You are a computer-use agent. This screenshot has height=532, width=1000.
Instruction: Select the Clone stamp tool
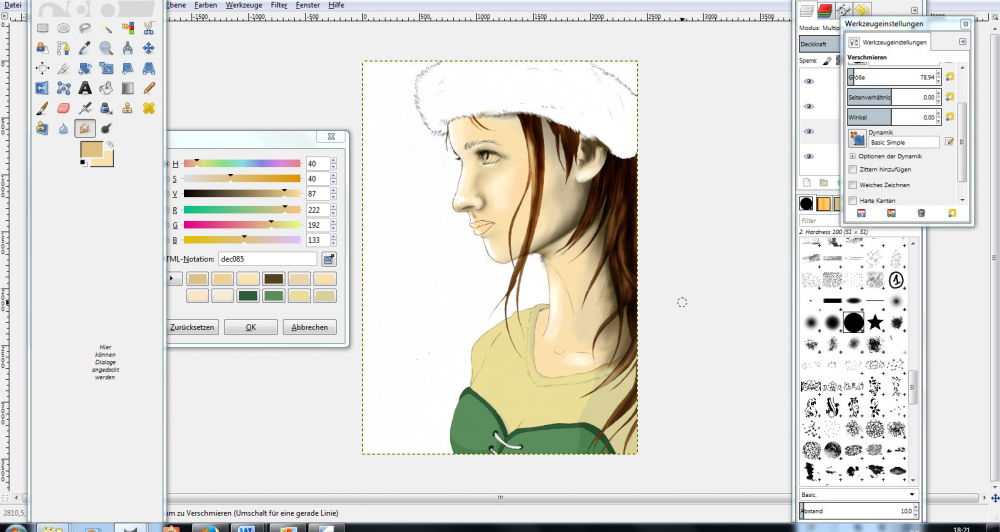[x=128, y=108]
